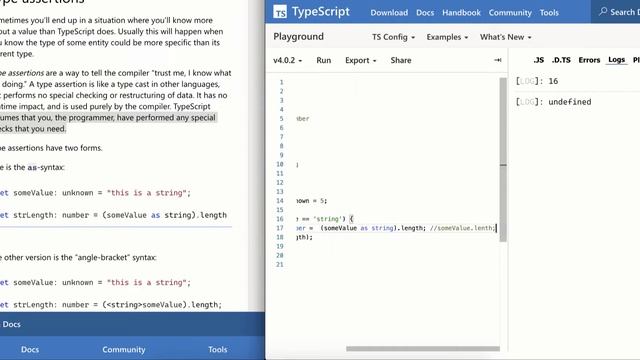640x360 pixels.
Task: Click line number 17 in the editor
Action: coord(280,228)
